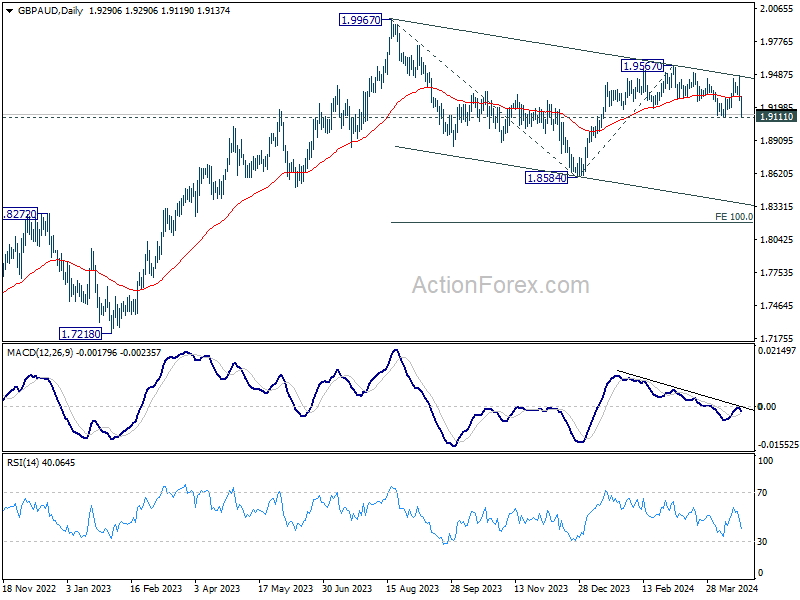The image size is (800, 600).
Task: Click the RSI(14) 40.0645 indicator label
Action: point(41,463)
